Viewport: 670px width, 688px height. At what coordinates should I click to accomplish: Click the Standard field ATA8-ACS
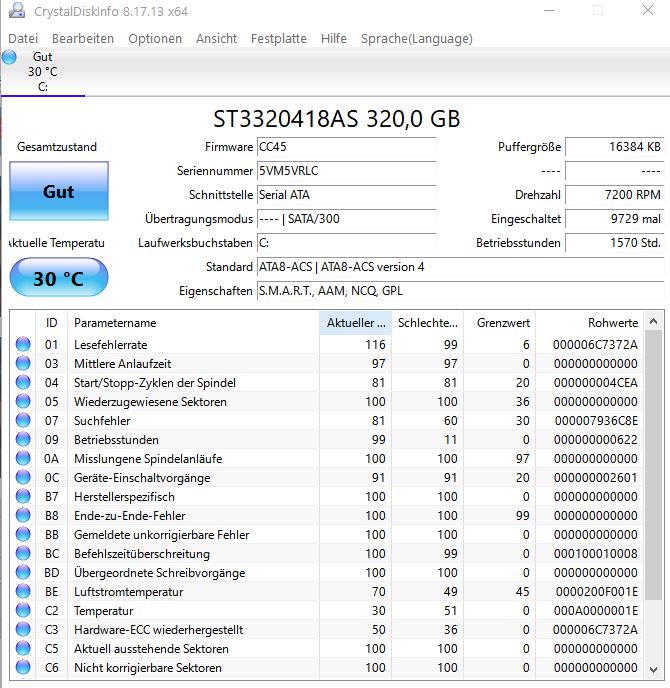460,267
